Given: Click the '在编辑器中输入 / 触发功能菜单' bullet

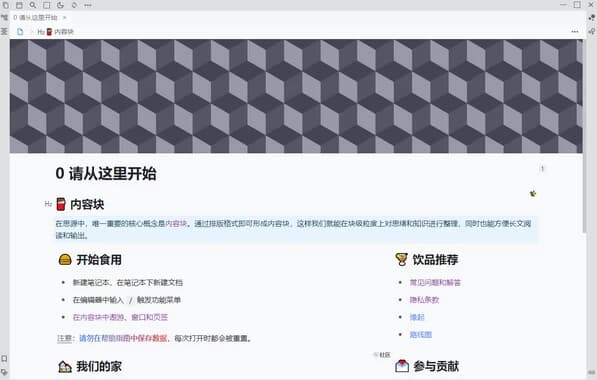Looking at the screenshot, I should 127,300.
